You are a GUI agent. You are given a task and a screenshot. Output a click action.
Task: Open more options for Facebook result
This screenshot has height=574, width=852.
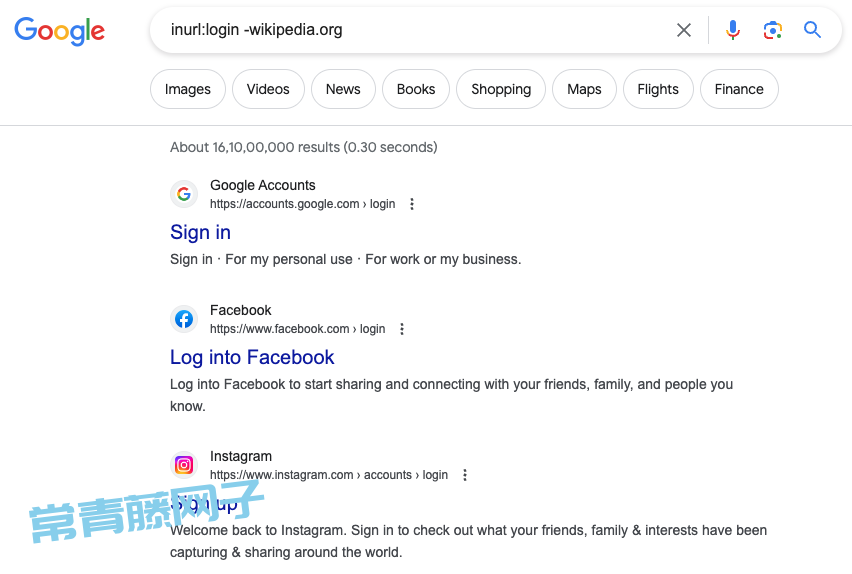pyautogui.click(x=402, y=329)
